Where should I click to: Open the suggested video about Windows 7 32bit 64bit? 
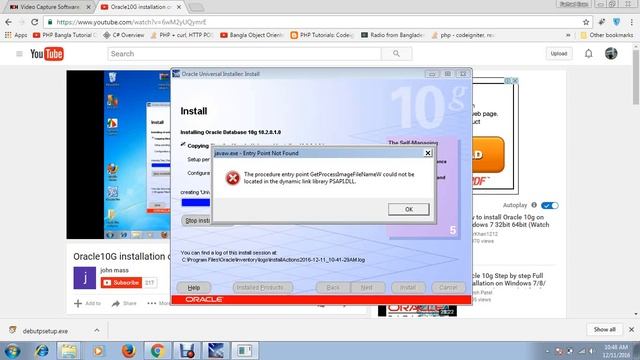coord(511,221)
